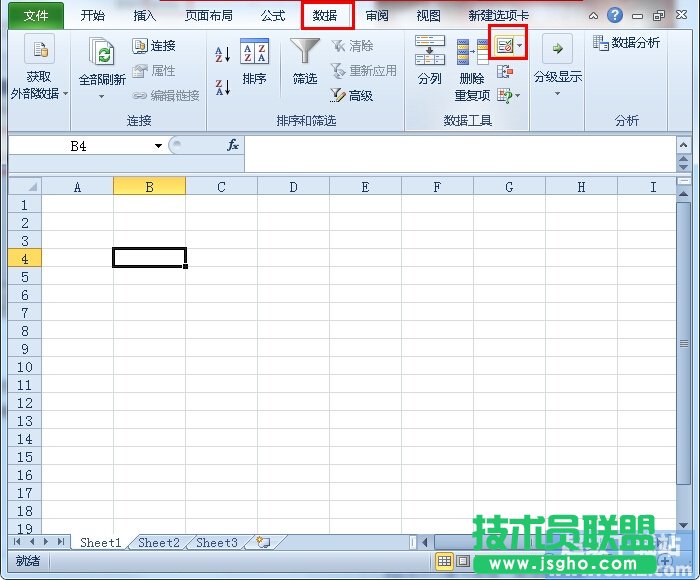This screenshot has width=700, height=580.
Task: Click the horizontal scrollbar left arrow
Action: [x=425, y=542]
